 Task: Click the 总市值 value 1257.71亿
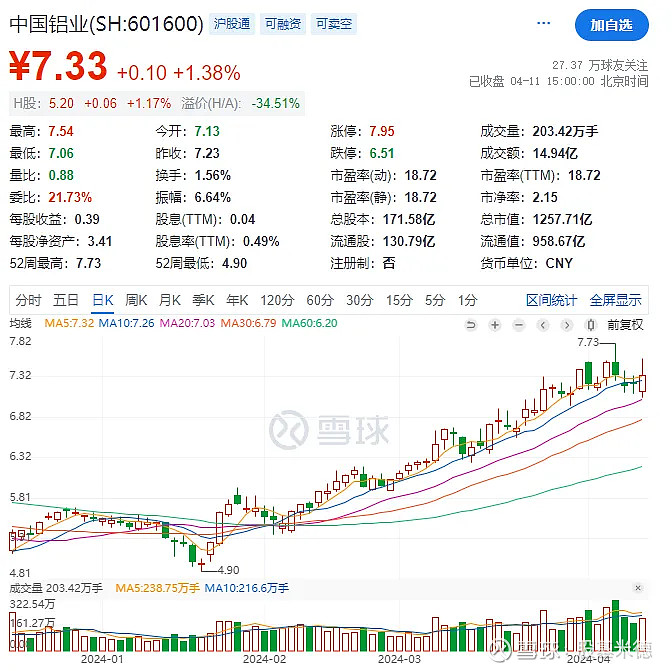(562, 219)
